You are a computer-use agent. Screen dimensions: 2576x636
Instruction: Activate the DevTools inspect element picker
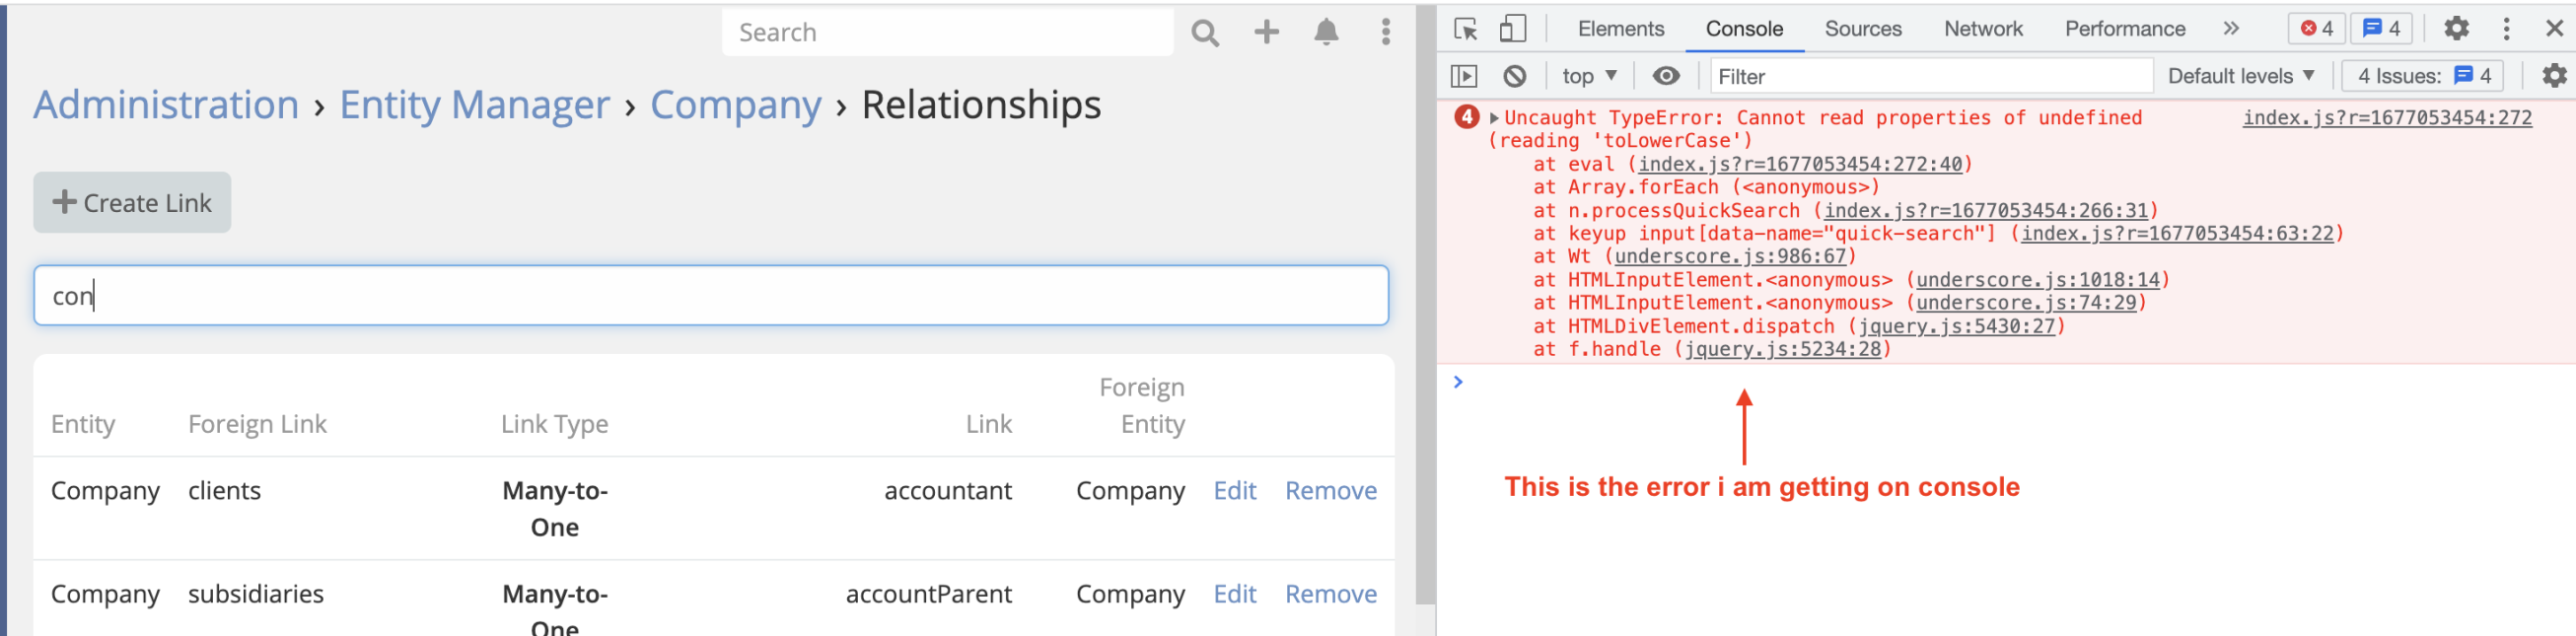pyautogui.click(x=1465, y=29)
